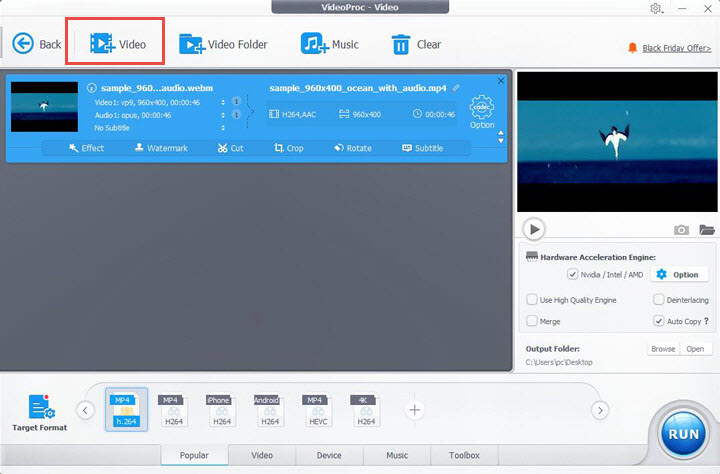Viewport: 720px width, 474px height.
Task: Open the Watermark tool
Action: [161, 148]
